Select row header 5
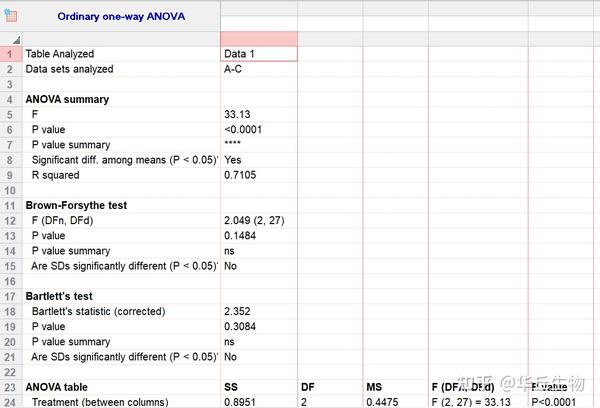Screen dimensions: 600x408 [10, 114]
